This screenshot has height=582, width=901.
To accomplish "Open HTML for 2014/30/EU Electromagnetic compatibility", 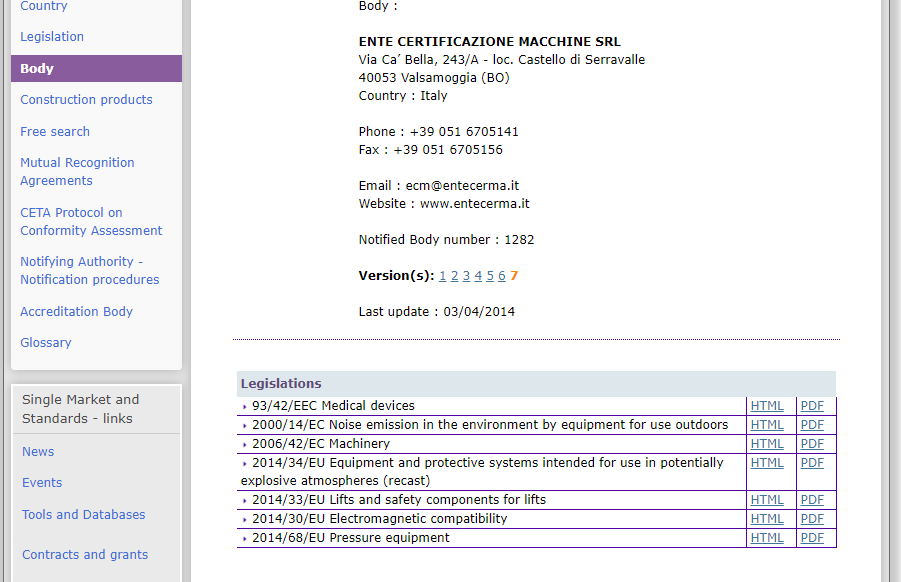I will (767, 519).
